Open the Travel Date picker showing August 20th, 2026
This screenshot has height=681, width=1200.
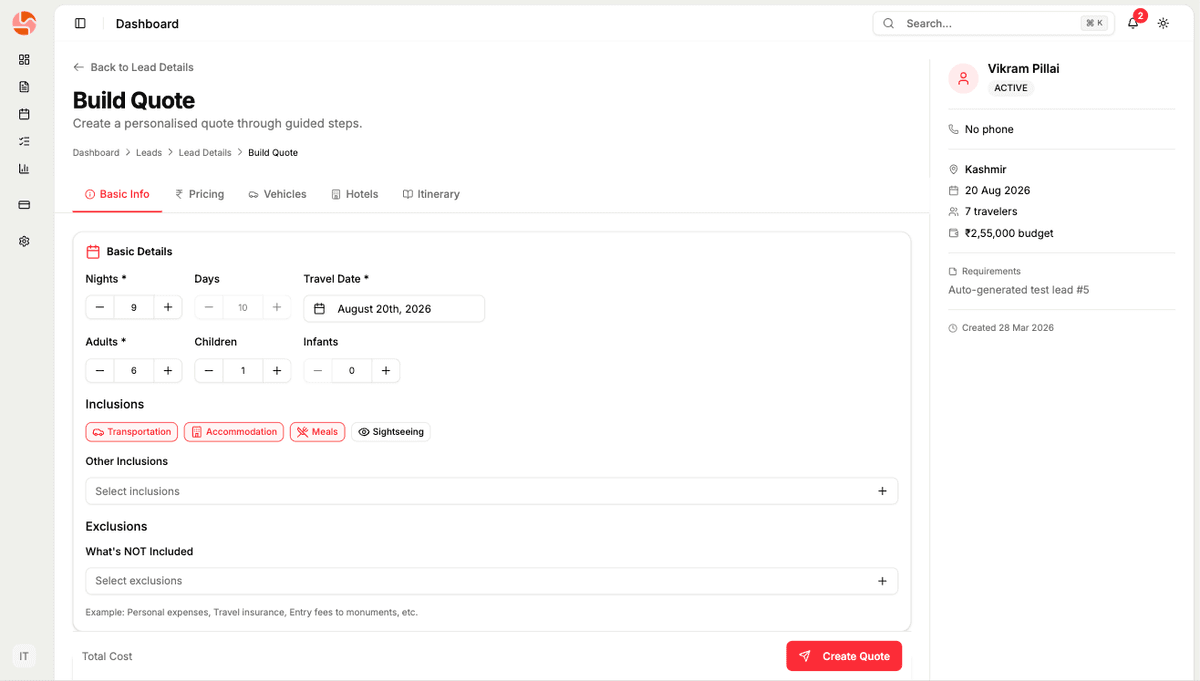tap(394, 308)
